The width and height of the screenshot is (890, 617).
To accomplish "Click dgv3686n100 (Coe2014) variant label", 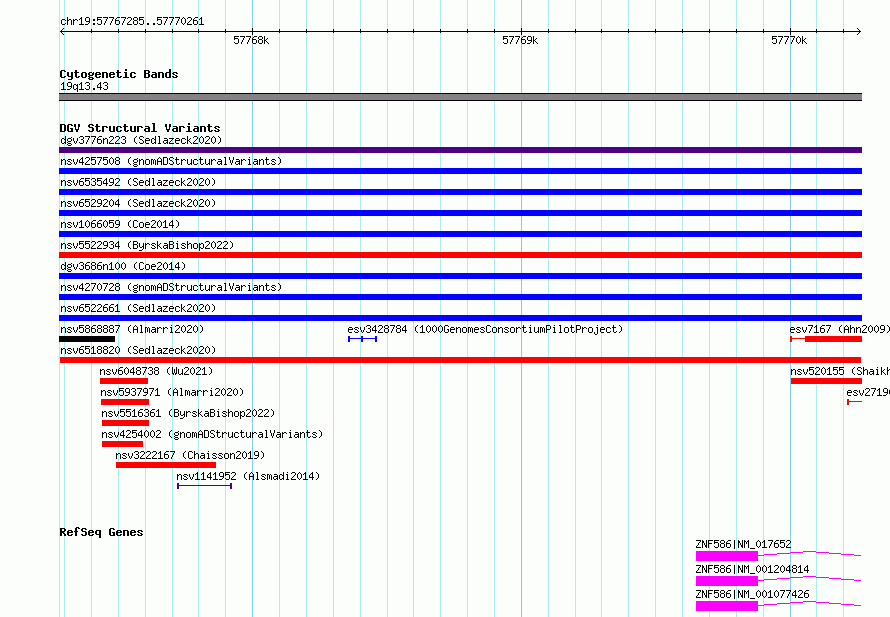I will (x=123, y=266).
